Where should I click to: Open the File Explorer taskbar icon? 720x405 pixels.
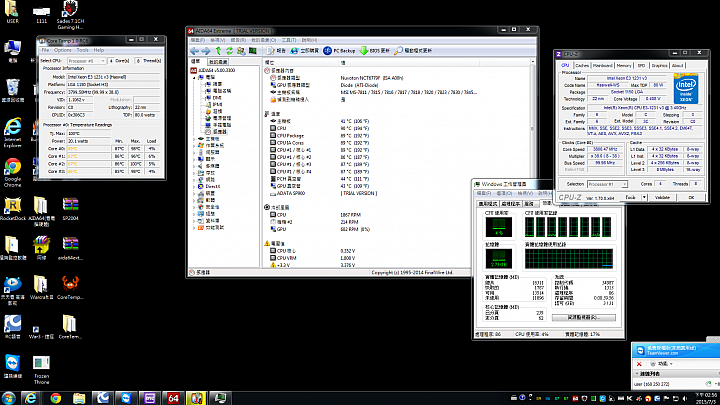pos(79,398)
